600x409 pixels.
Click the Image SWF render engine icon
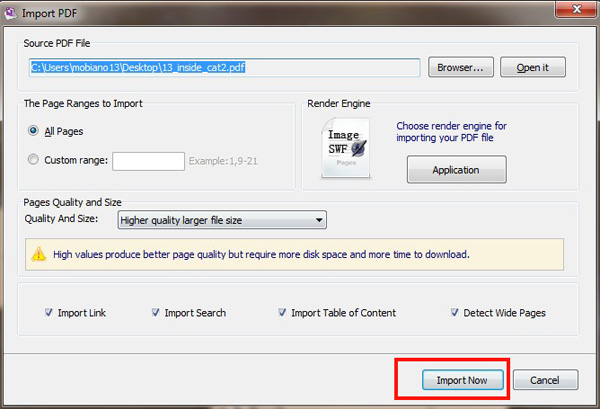click(346, 148)
